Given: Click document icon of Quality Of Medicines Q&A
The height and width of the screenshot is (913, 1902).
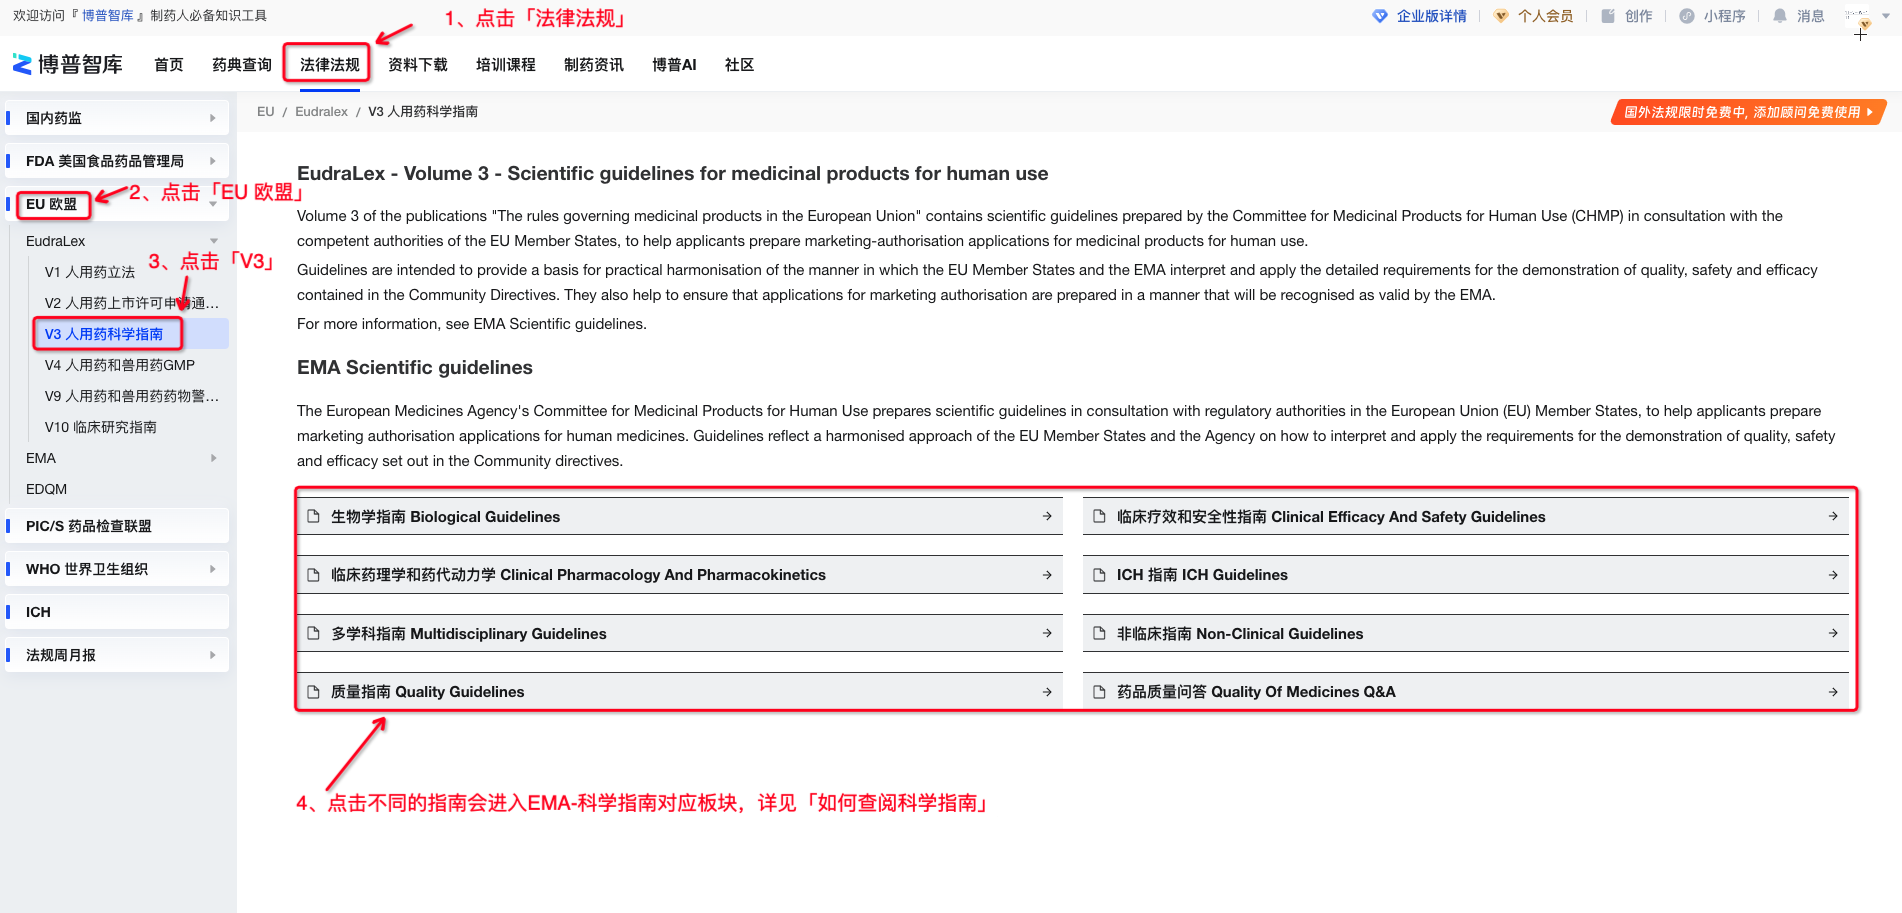Looking at the screenshot, I should click(1099, 692).
